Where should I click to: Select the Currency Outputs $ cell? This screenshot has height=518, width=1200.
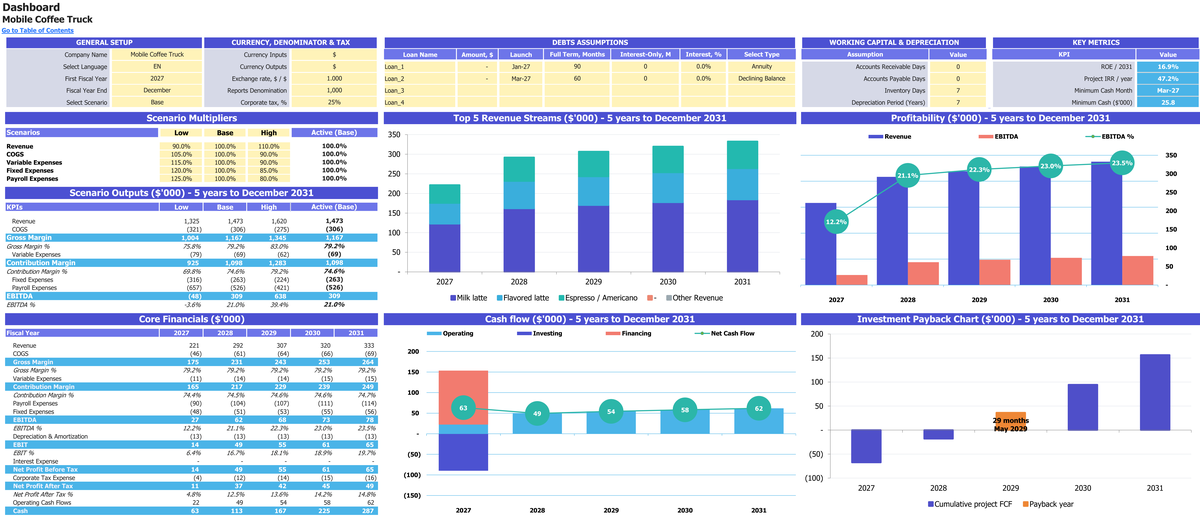[334, 66]
